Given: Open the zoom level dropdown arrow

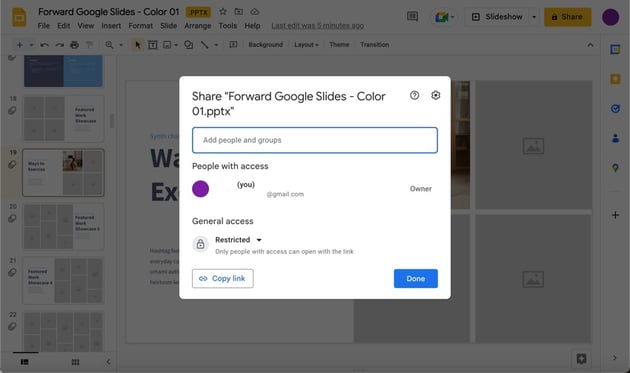Looking at the screenshot, I should (x=121, y=45).
